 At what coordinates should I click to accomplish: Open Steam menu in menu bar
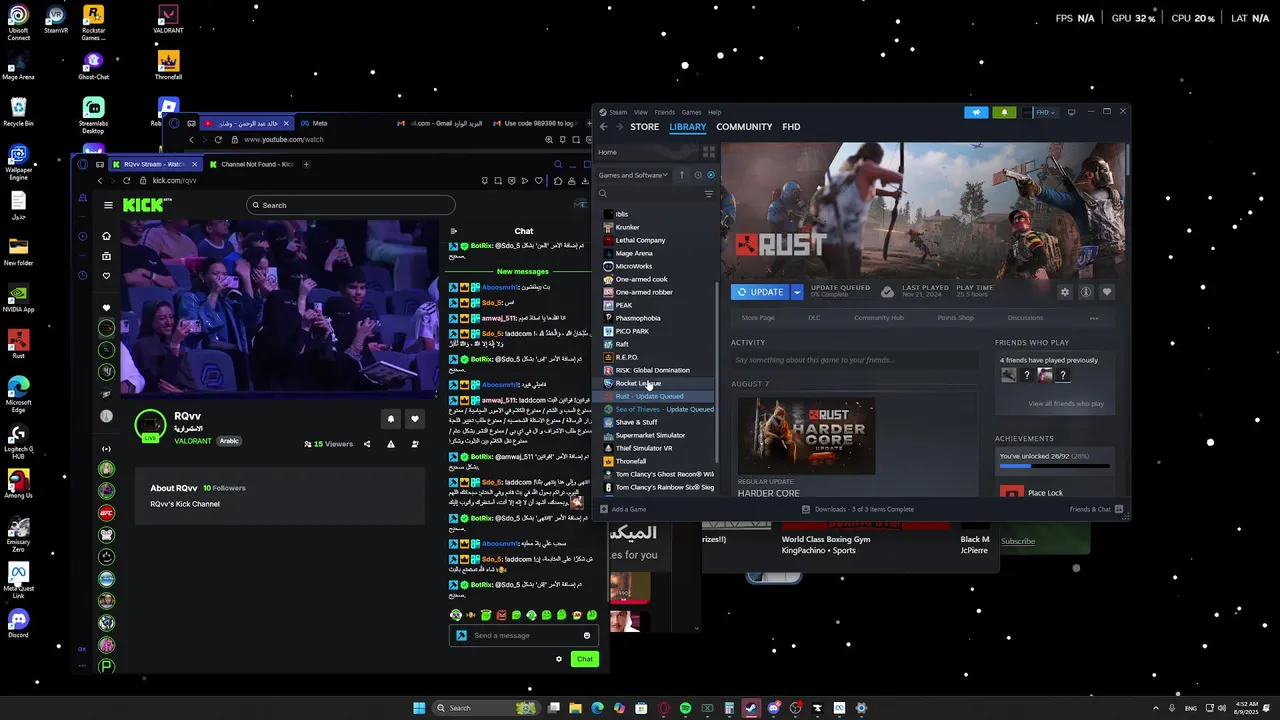(x=618, y=112)
